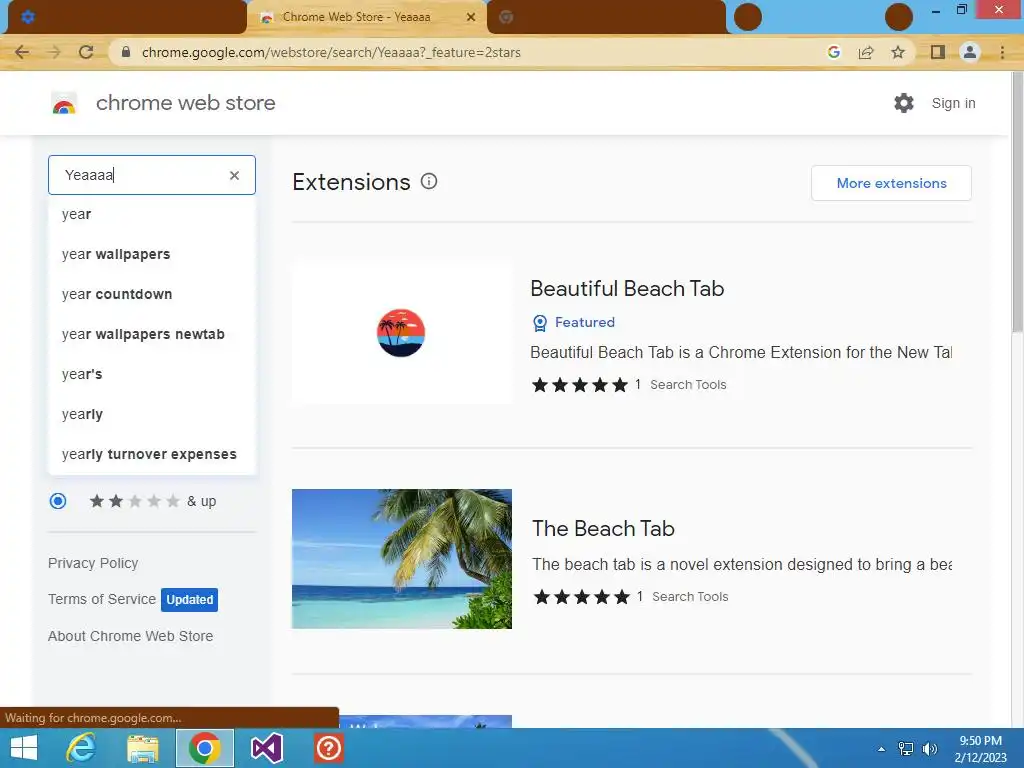Open The Beach Tab extension title

(x=603, y=528)
